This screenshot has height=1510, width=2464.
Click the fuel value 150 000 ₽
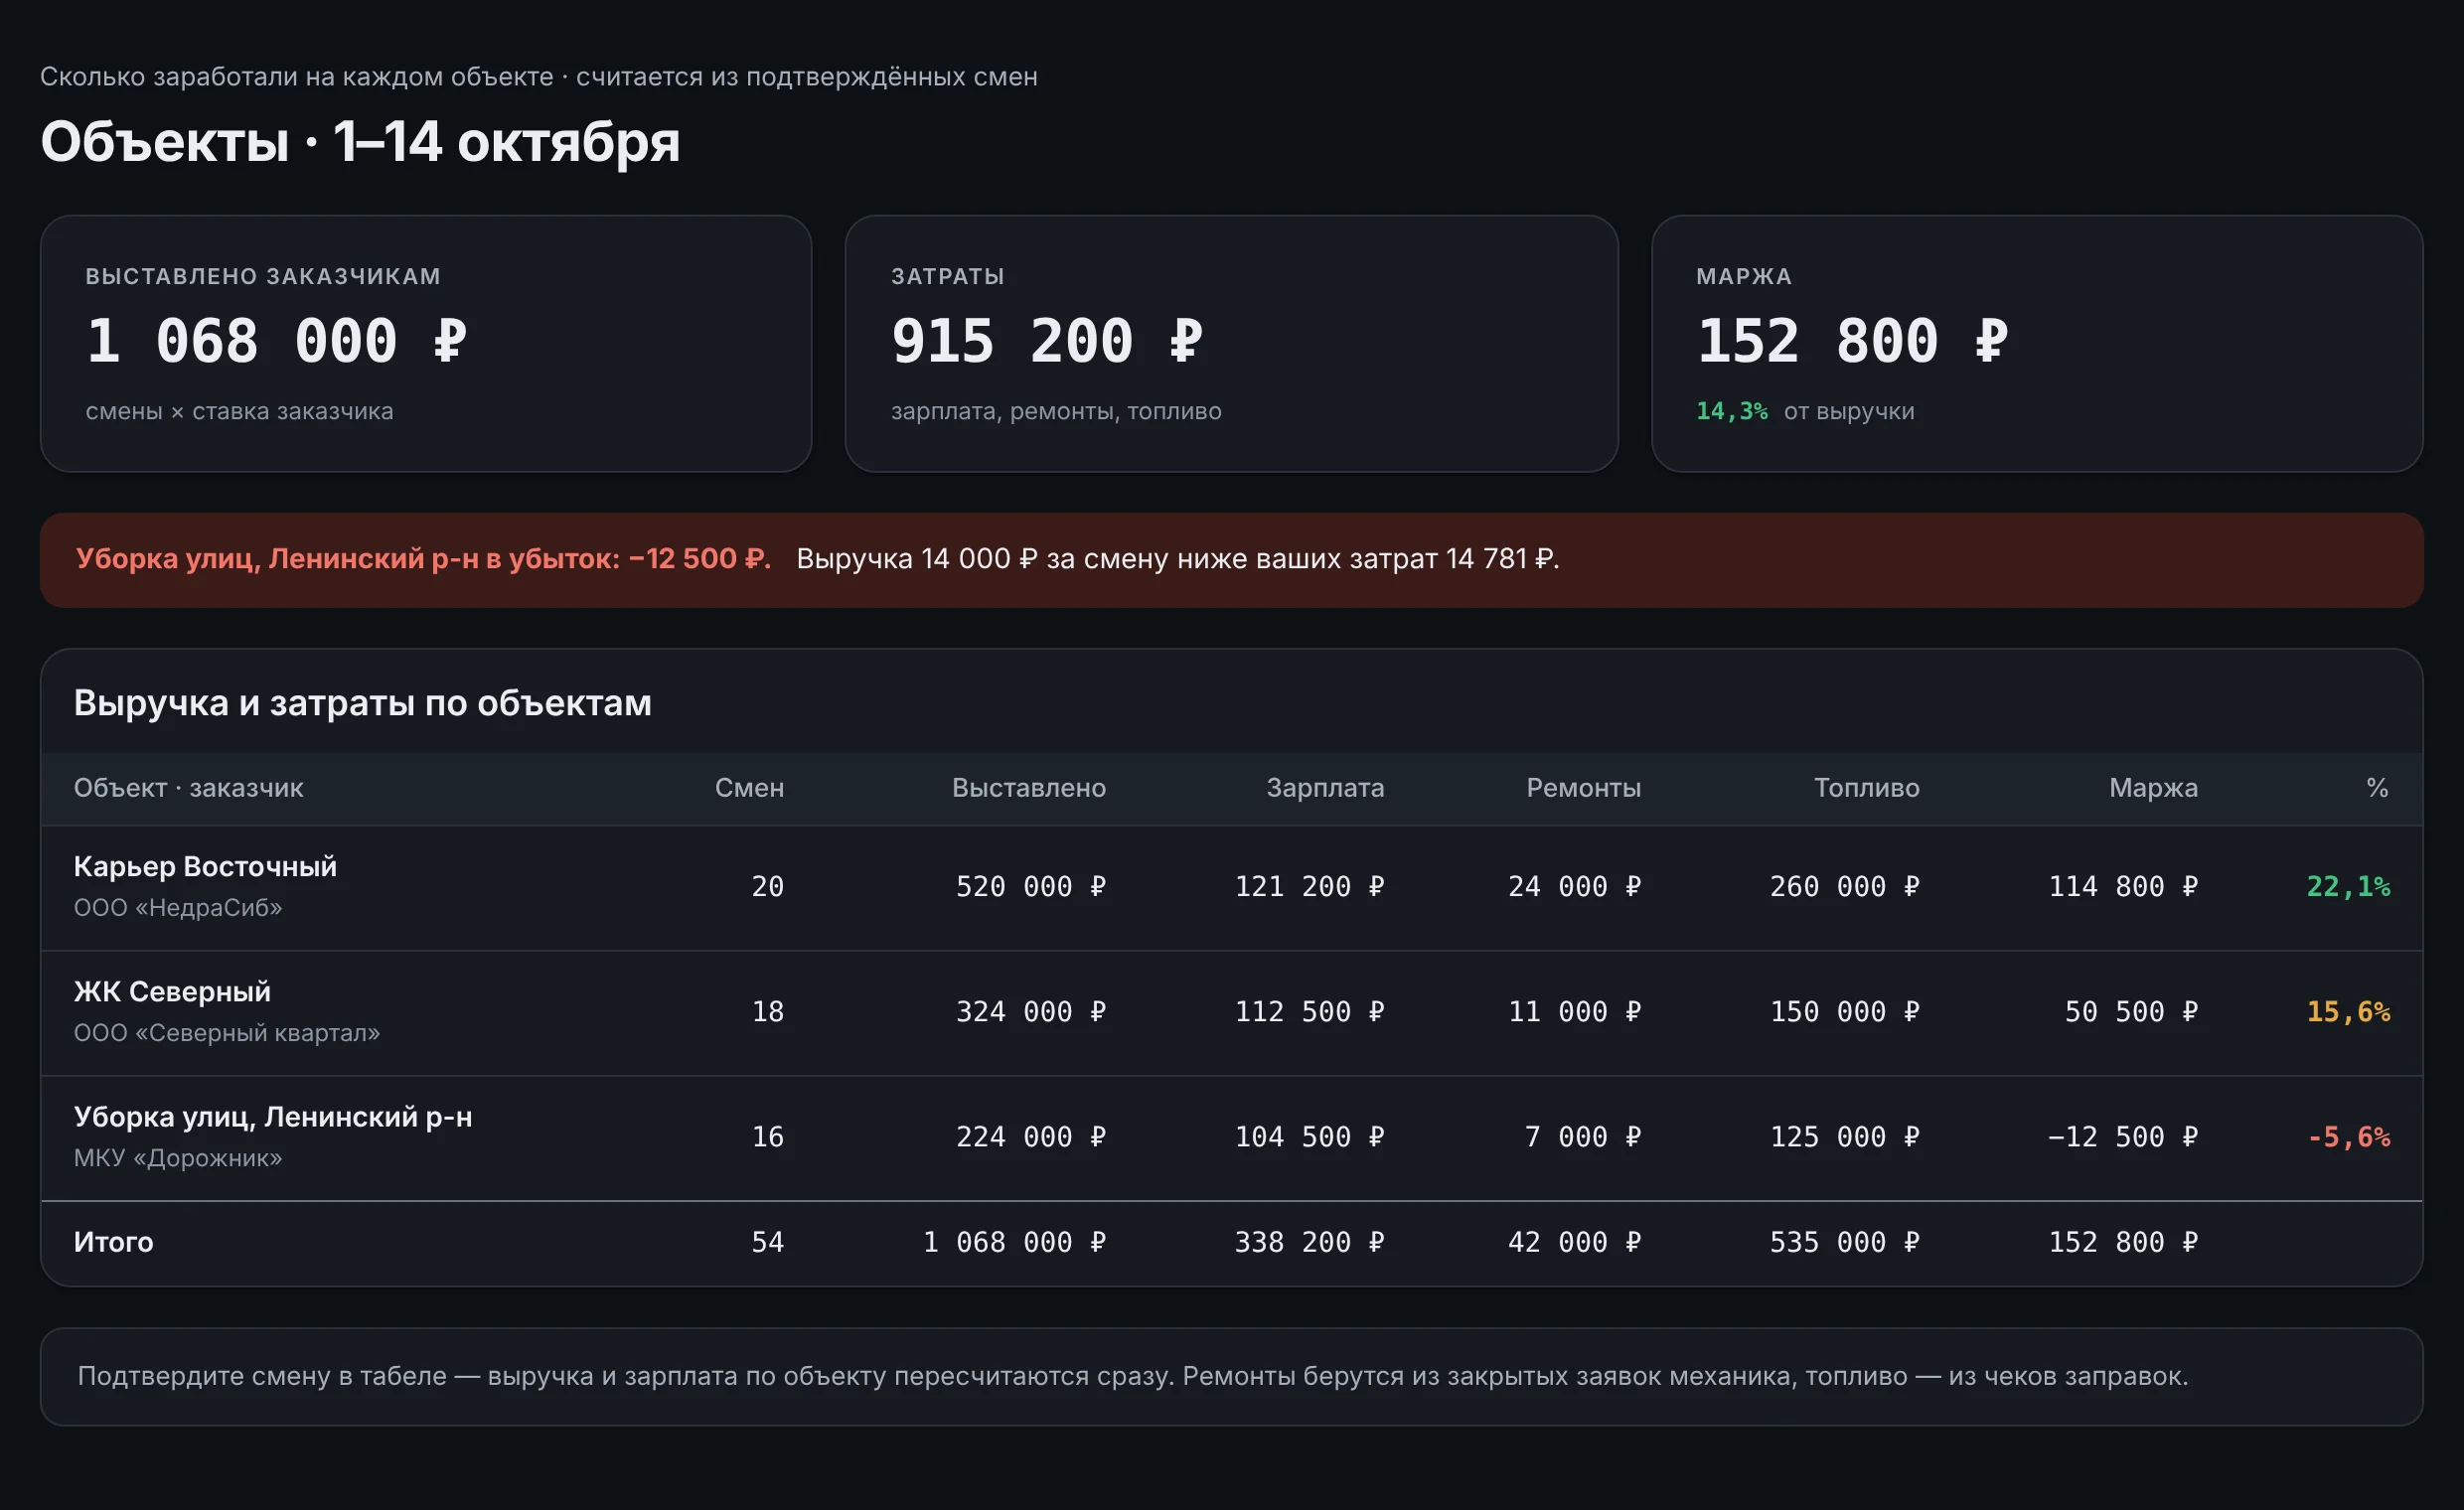[x=1845, y=1012]
